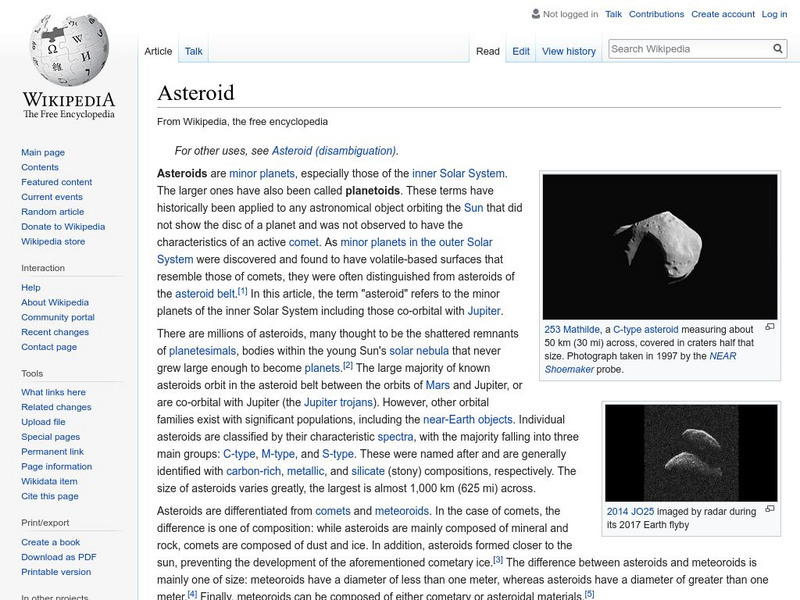This screenshot has width=800, height=600.
Task: Follow the inner Solar System link
Action: coord(458,173)
